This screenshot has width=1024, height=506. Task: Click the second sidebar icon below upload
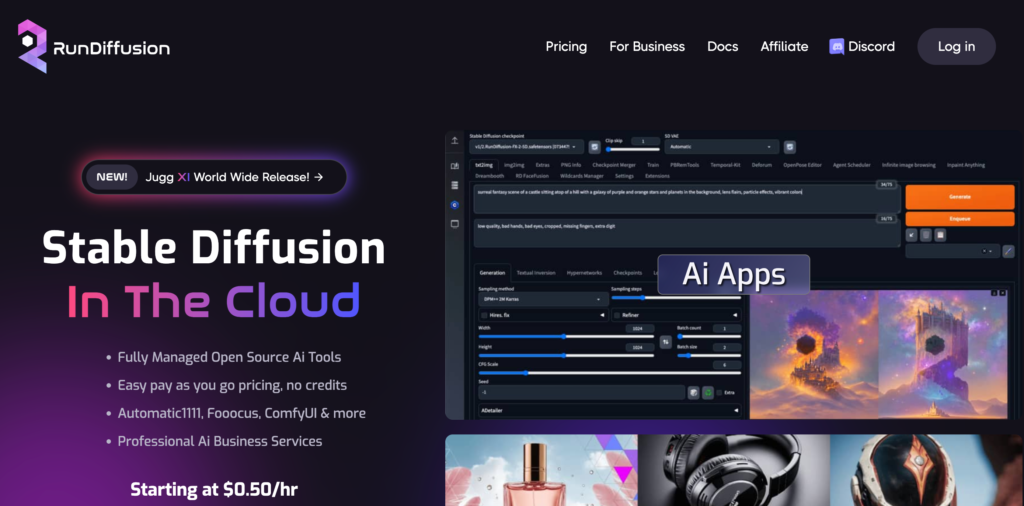pos(455,166)
